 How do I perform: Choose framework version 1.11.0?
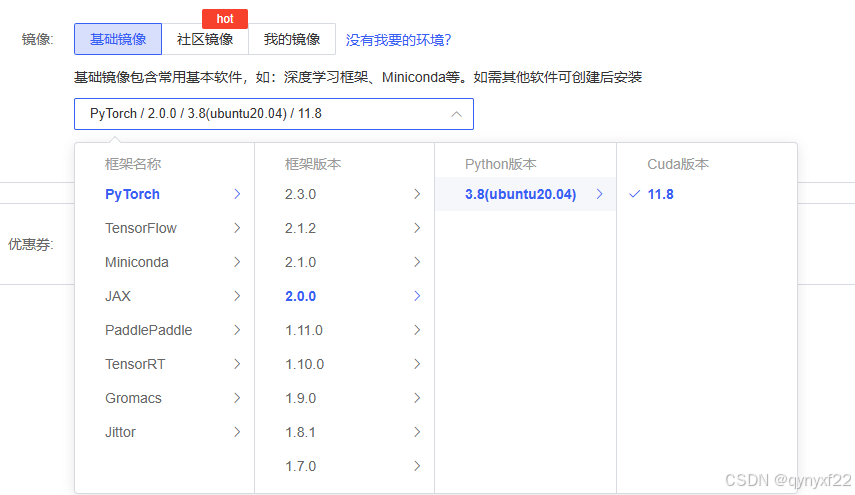[345, 330]
